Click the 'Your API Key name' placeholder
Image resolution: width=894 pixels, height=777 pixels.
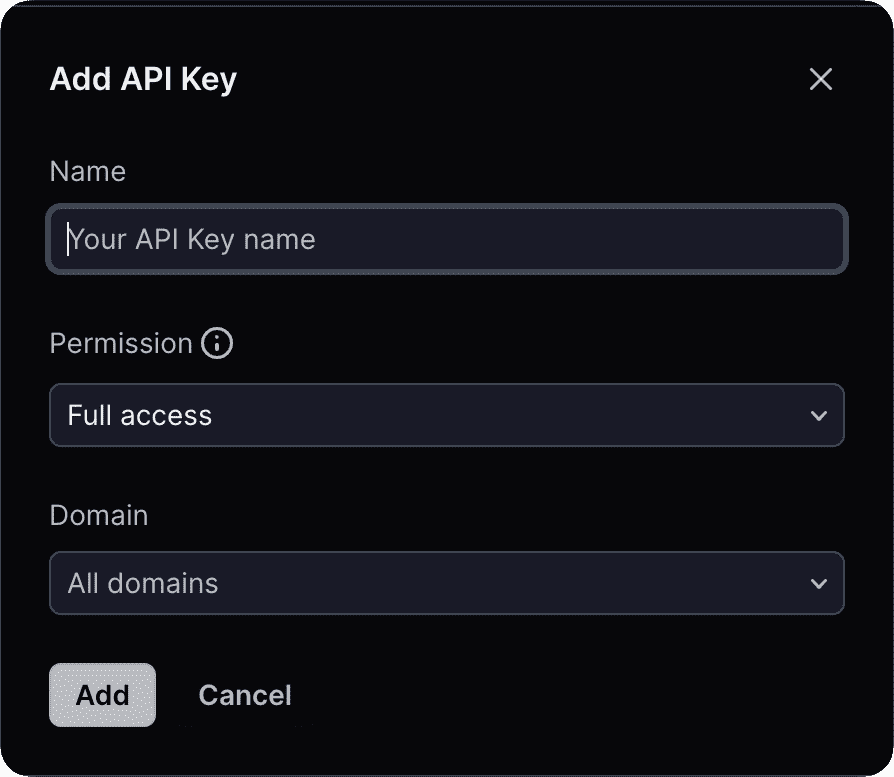click(192, 239)
